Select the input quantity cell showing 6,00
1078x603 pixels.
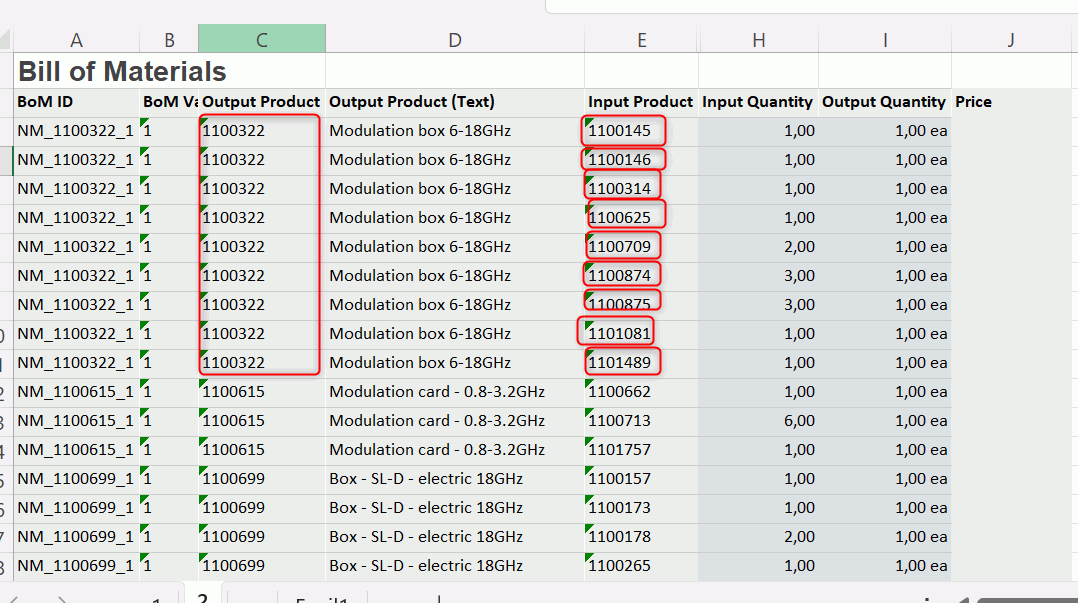[758, 421]
